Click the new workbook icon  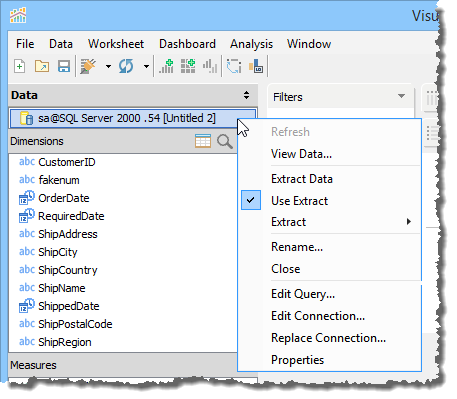(x=20, y=66)
